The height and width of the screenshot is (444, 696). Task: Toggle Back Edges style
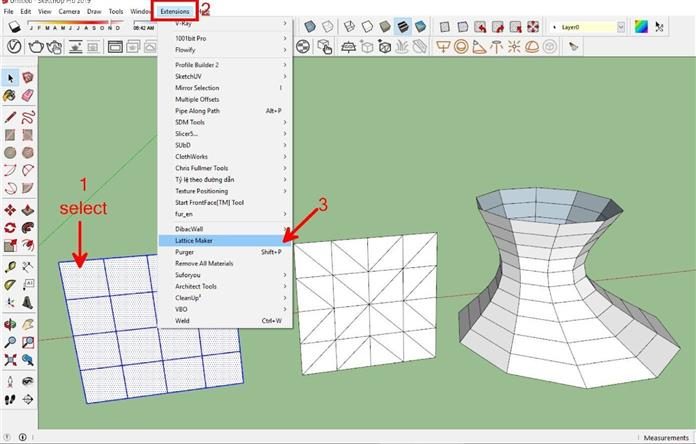click(x=328, y=27)
